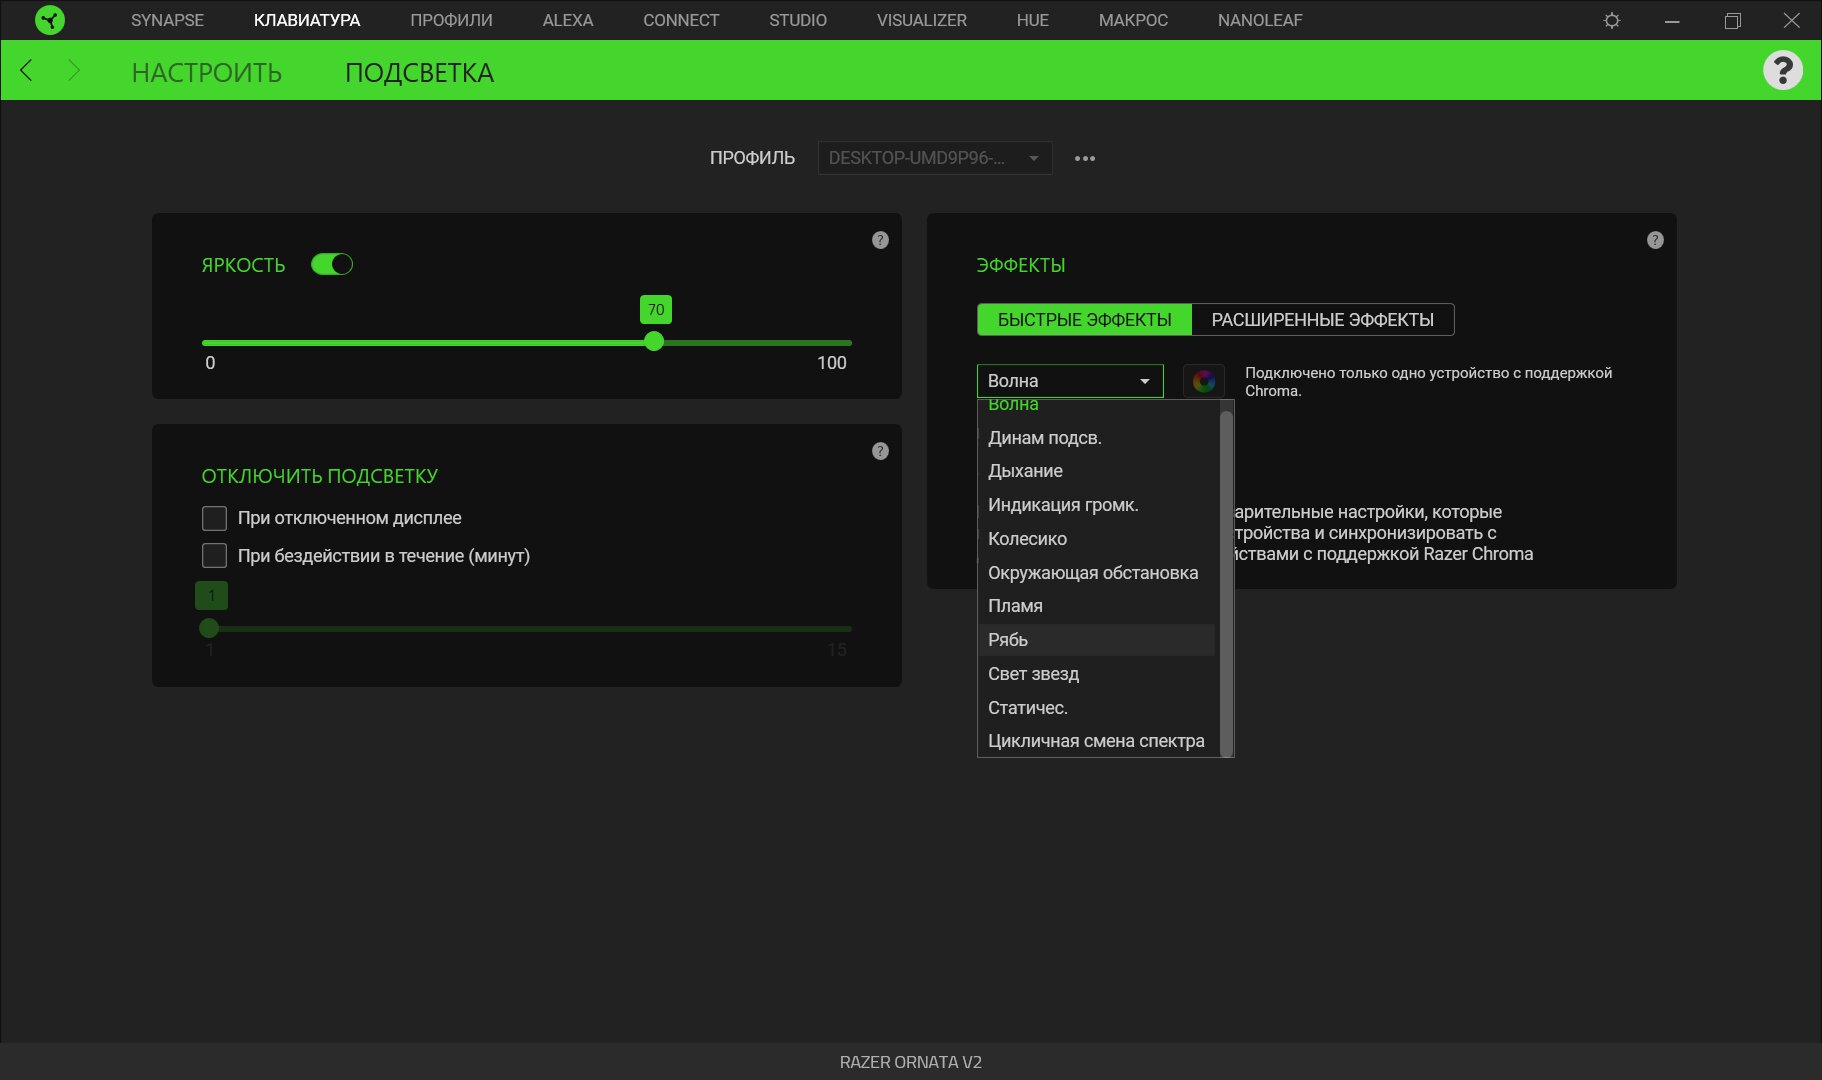Show help for the brightness panel
The width and height of the screenshot is (1822, 1080).
(x=880, y=240)
